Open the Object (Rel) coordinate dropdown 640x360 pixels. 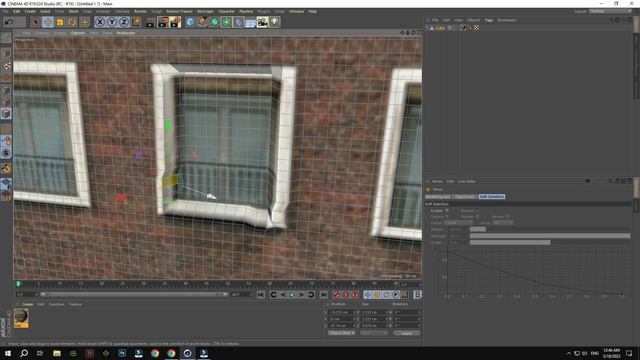341,333
